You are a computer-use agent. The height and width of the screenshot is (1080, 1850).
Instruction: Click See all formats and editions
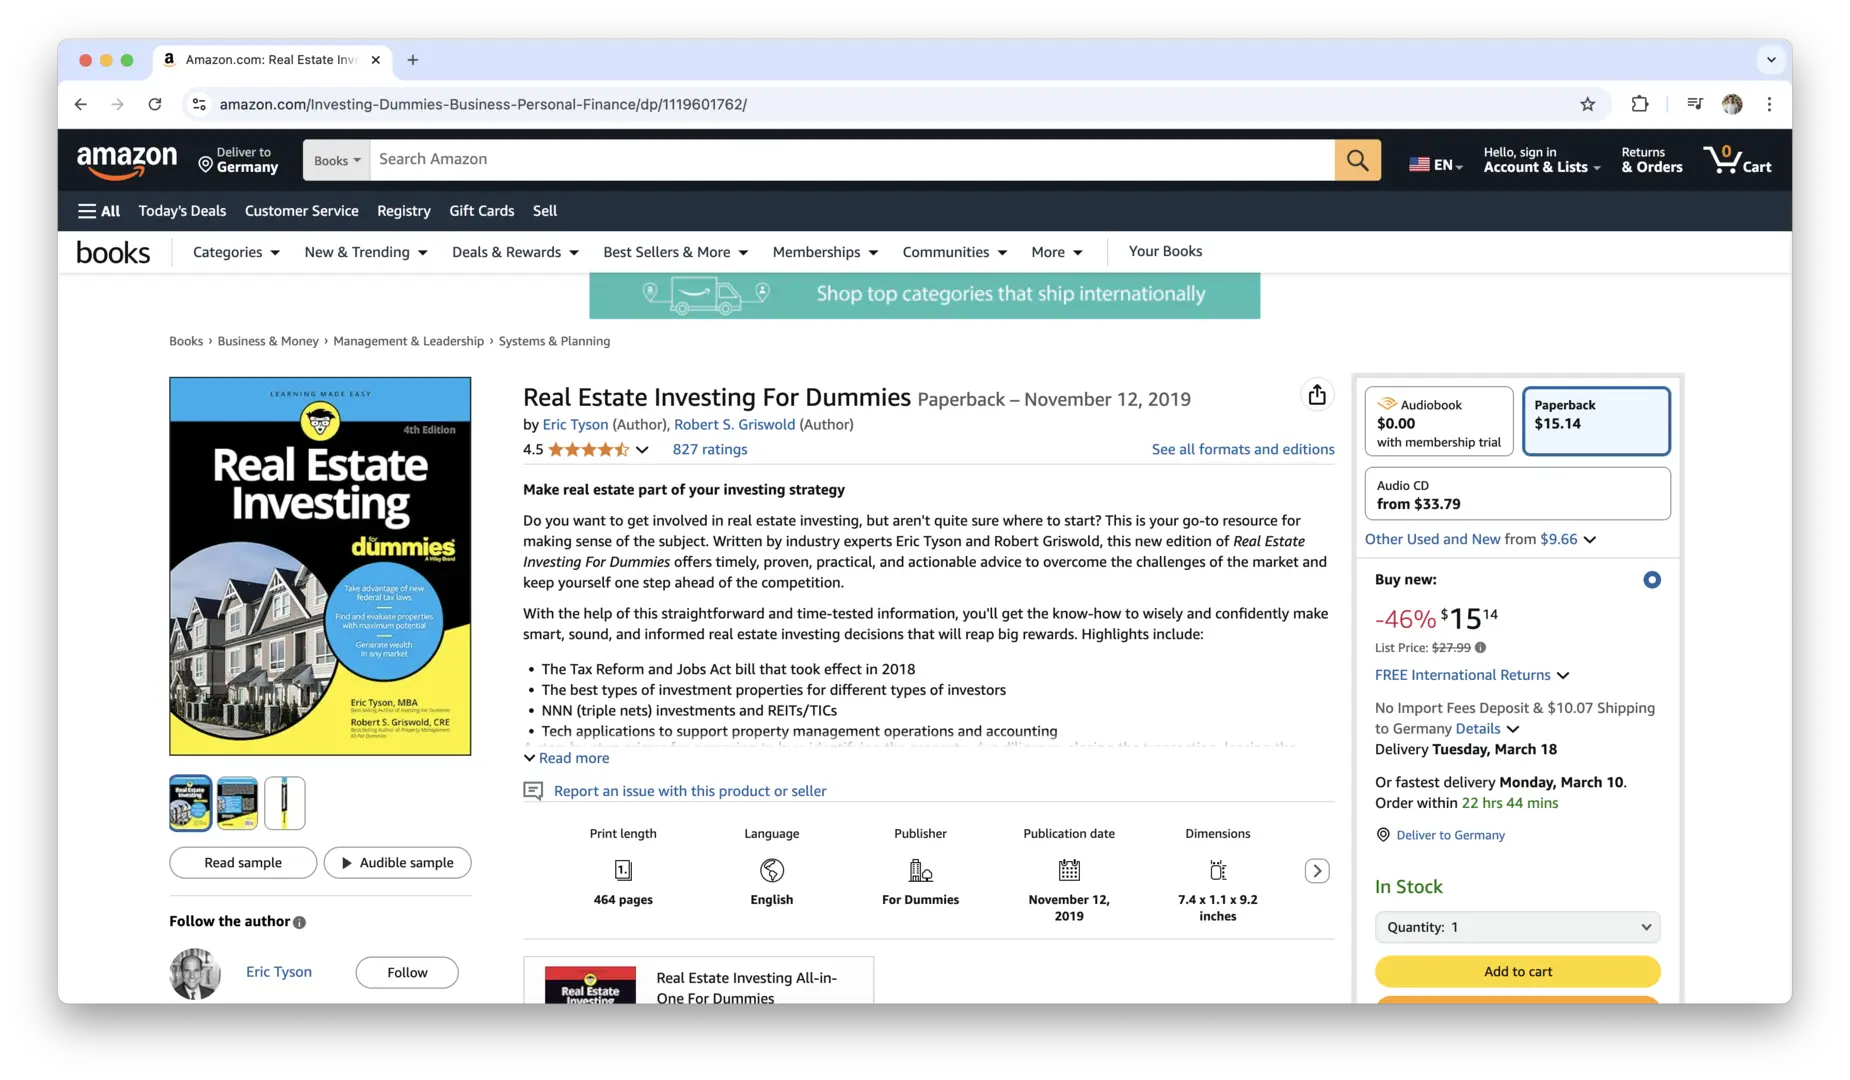tap(1243, 450)
